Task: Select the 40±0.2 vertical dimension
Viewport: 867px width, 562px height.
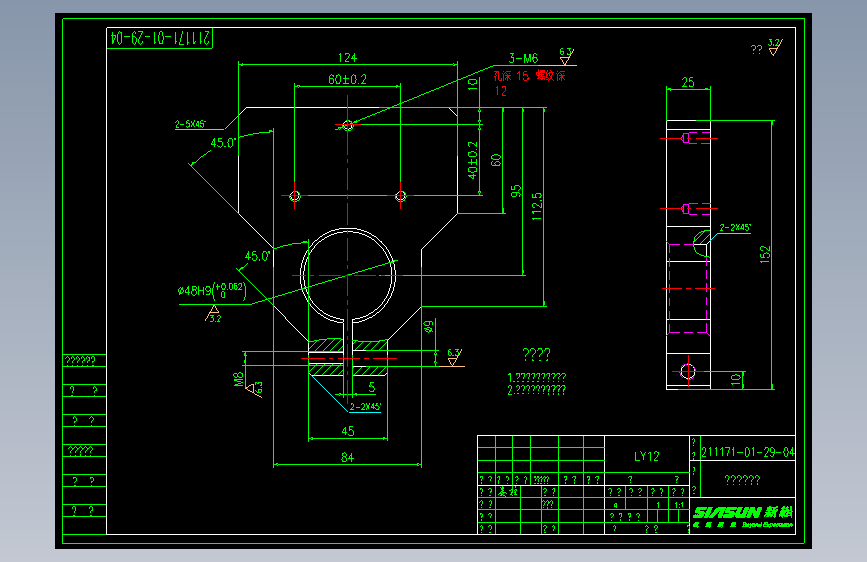Action: click(x=473, y=160)
